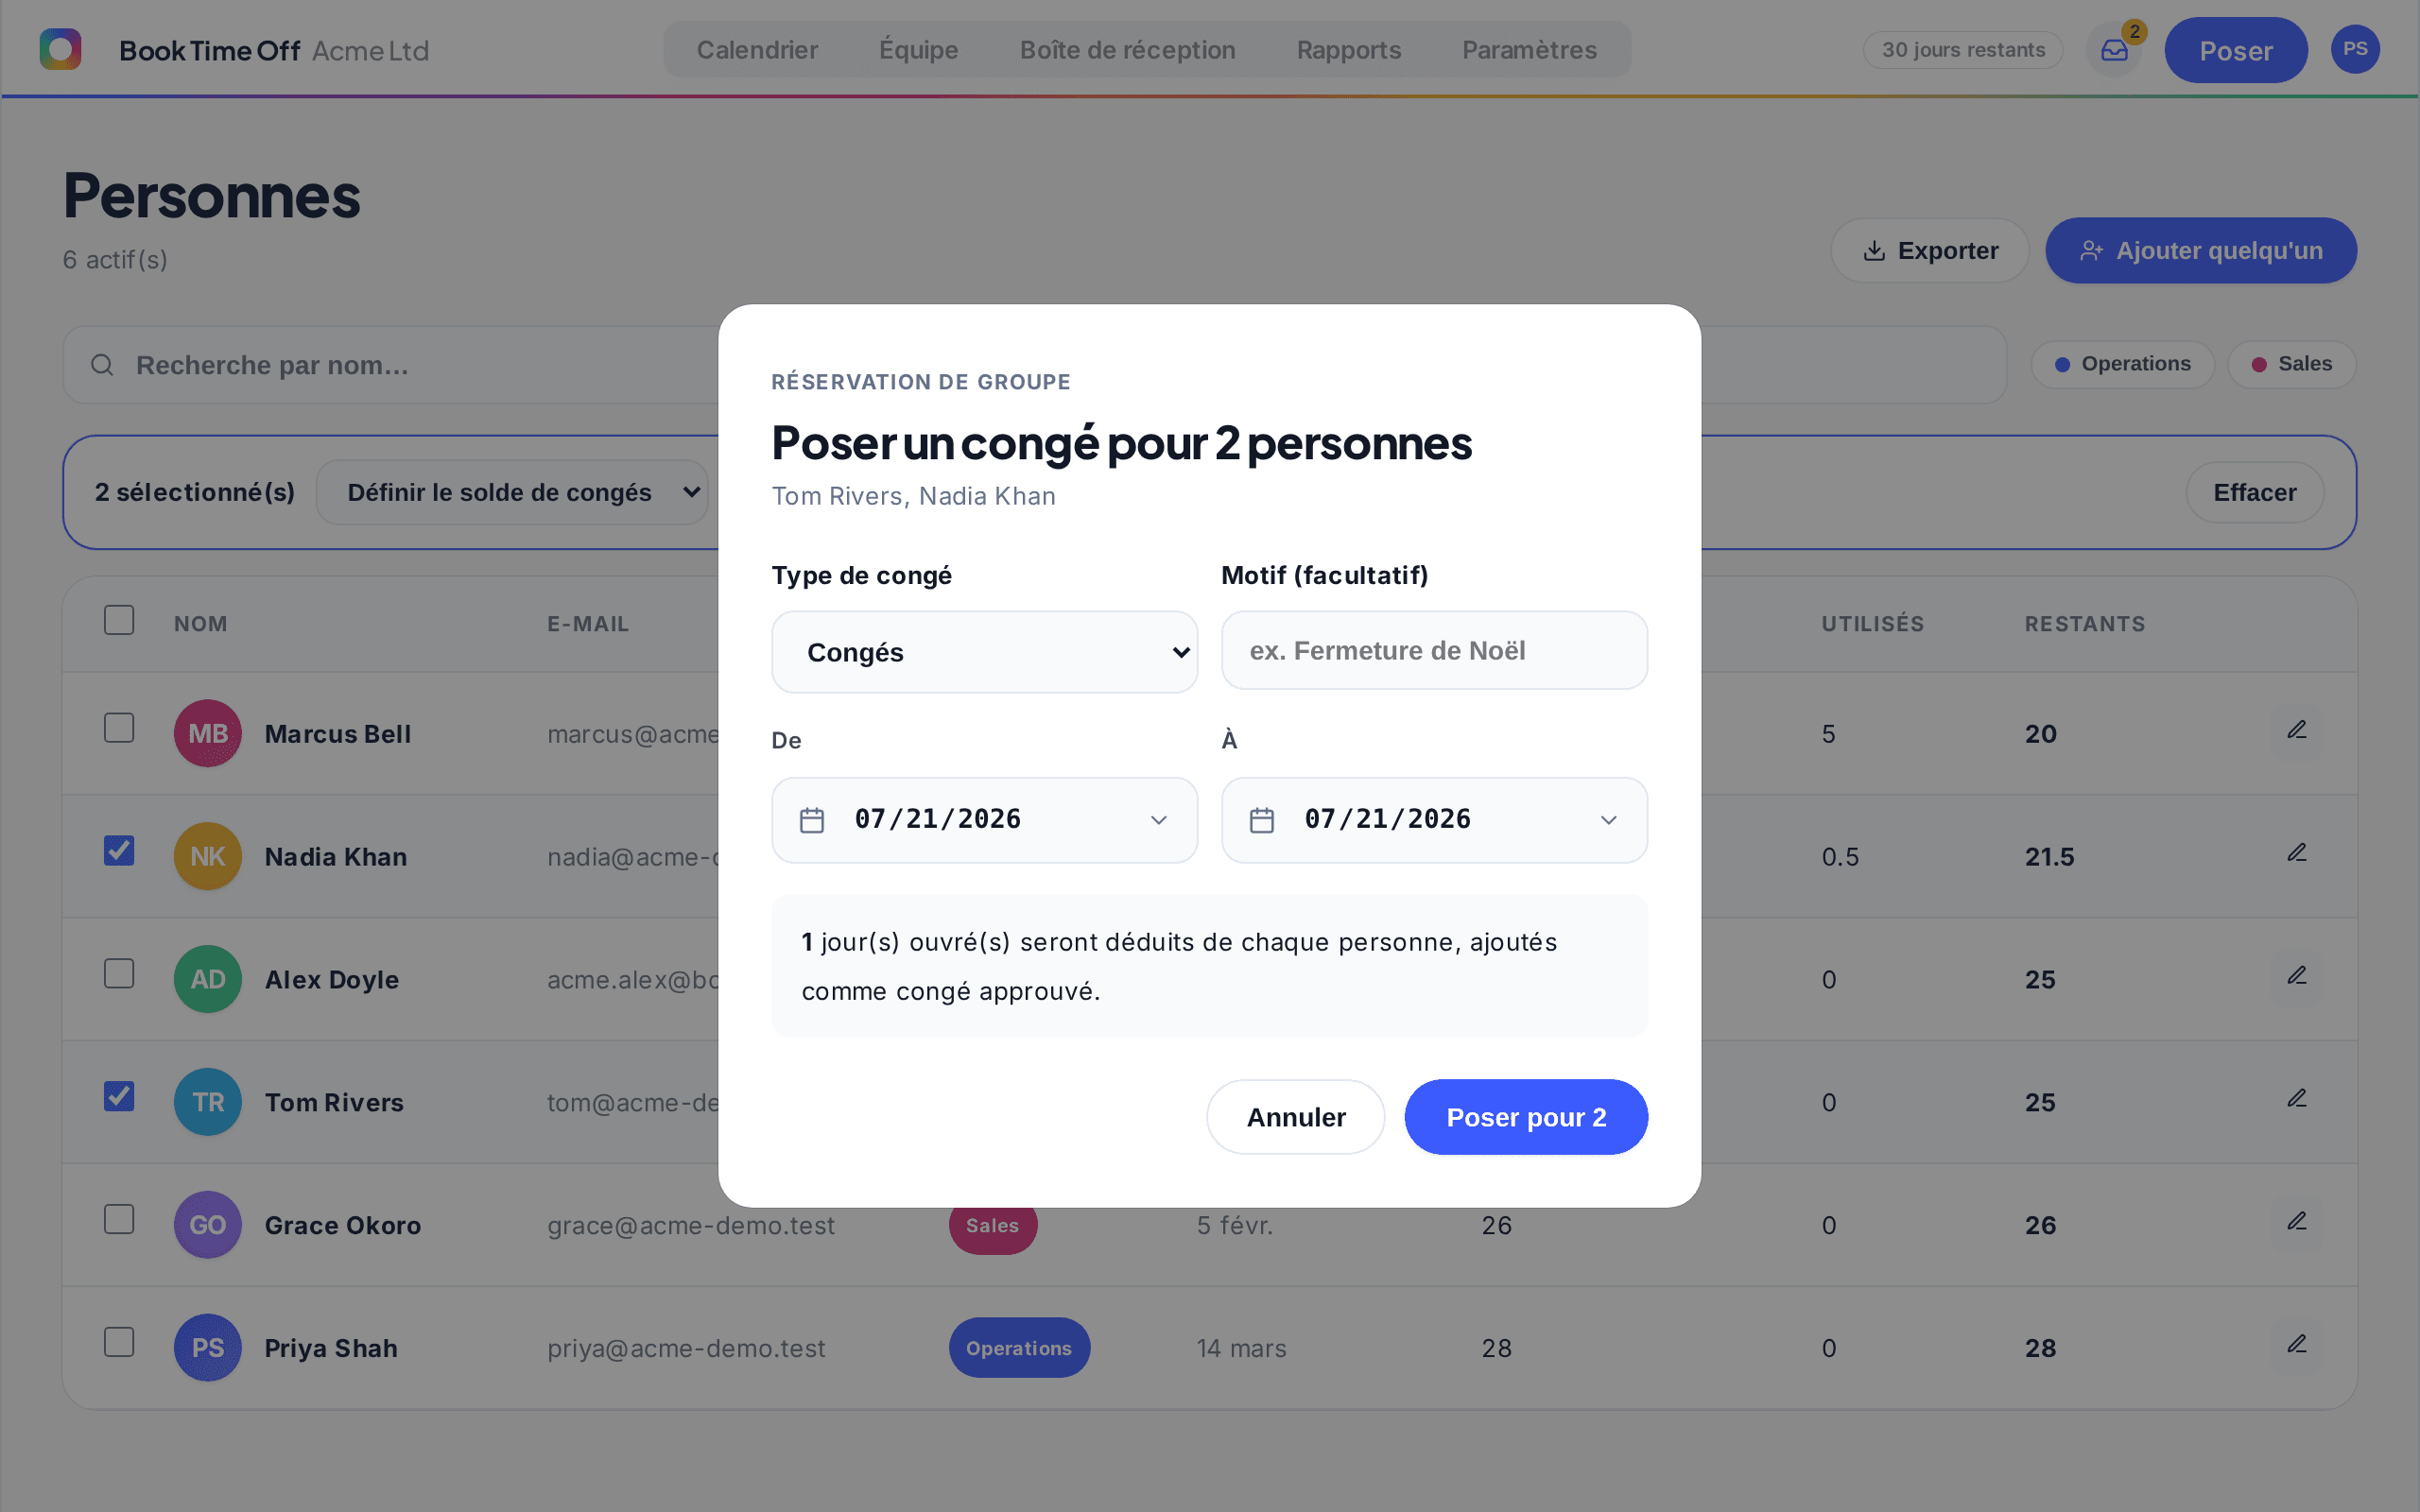Click Nadia Khan's NK avatar

(x=208, y=856)
